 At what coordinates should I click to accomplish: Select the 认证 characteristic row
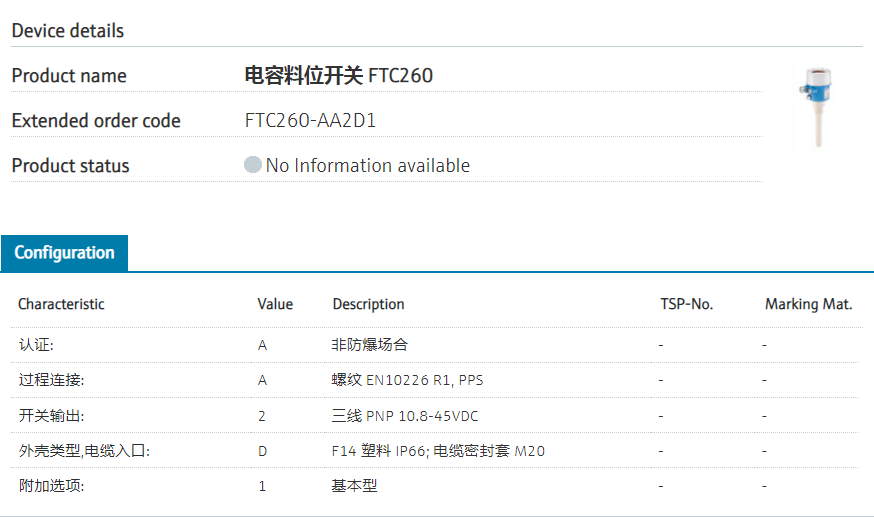coord(37,345)
